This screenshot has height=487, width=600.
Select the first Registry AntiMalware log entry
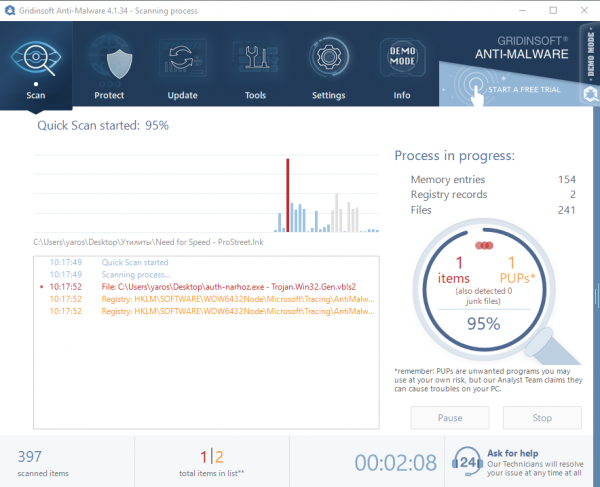click(x=207, y=299)
